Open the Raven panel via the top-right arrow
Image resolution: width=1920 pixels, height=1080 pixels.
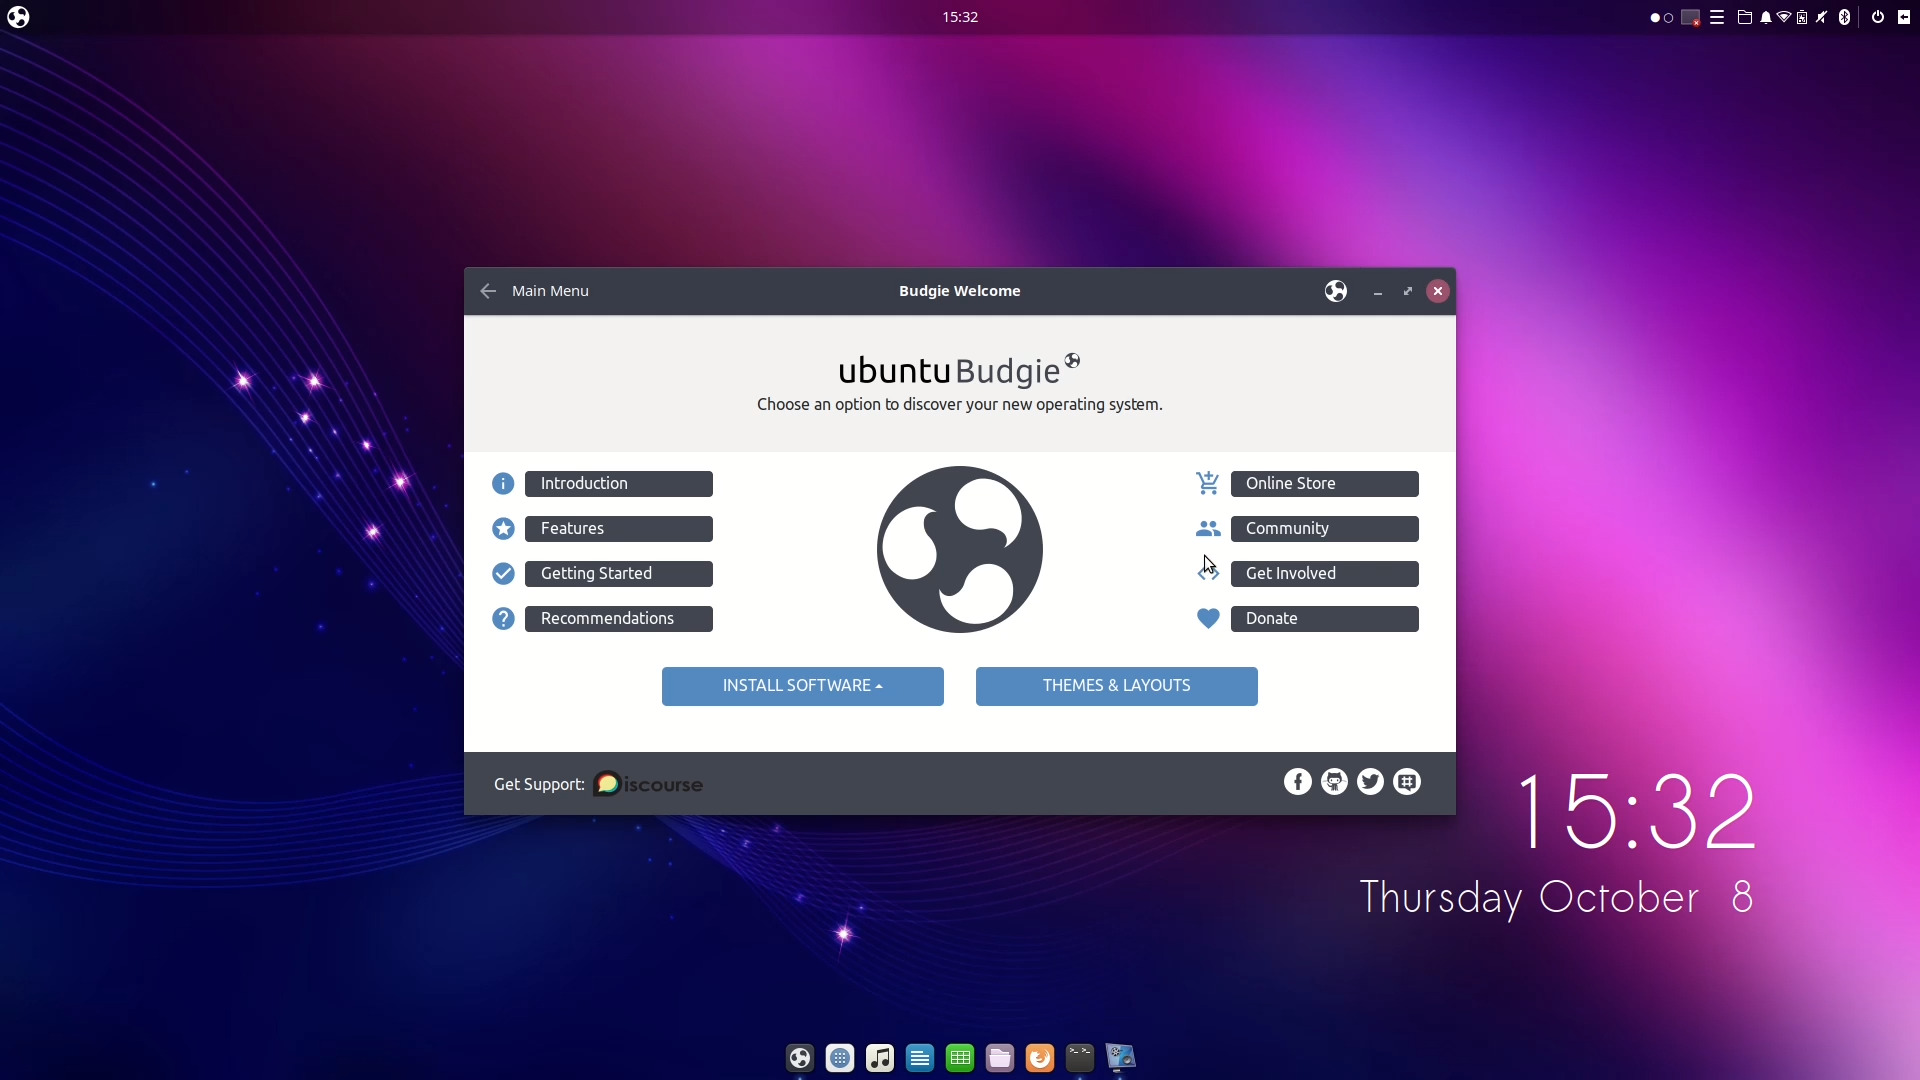point(1906,17)
